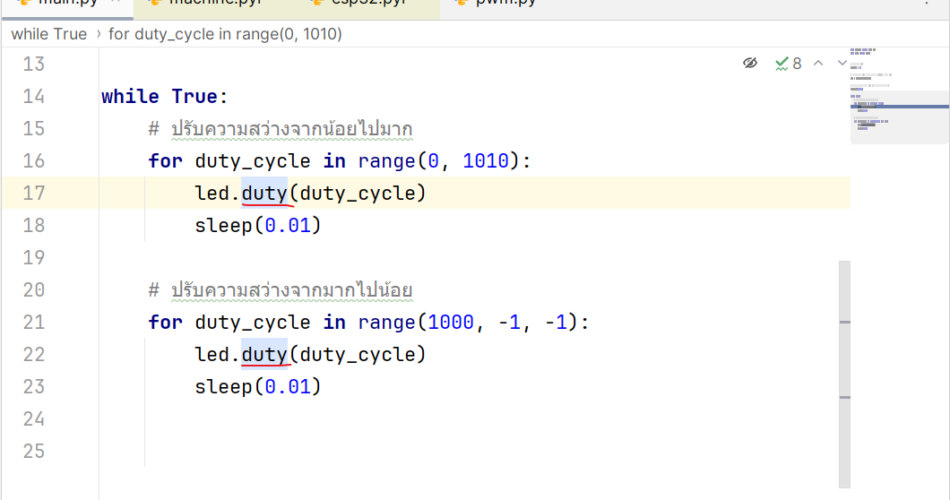Screen dimensions: 950x500
Task: Open the esp32.pyi editor tab
Action: tap(359, 3)
